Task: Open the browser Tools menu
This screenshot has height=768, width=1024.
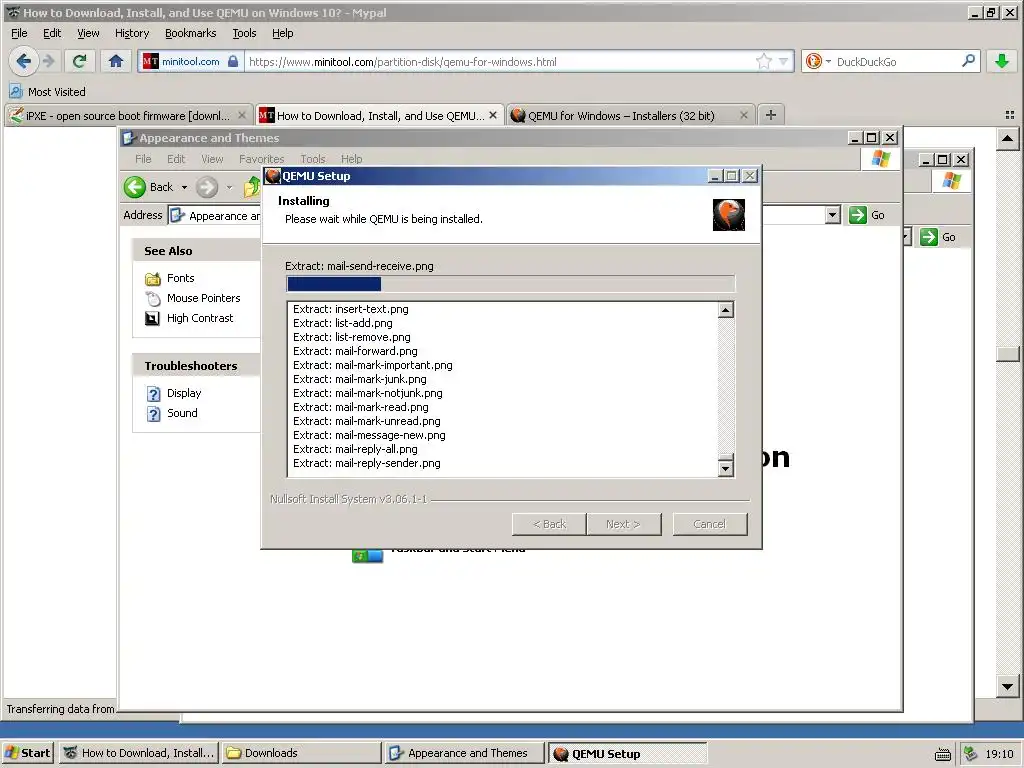Action: click(x=244, y=33)
